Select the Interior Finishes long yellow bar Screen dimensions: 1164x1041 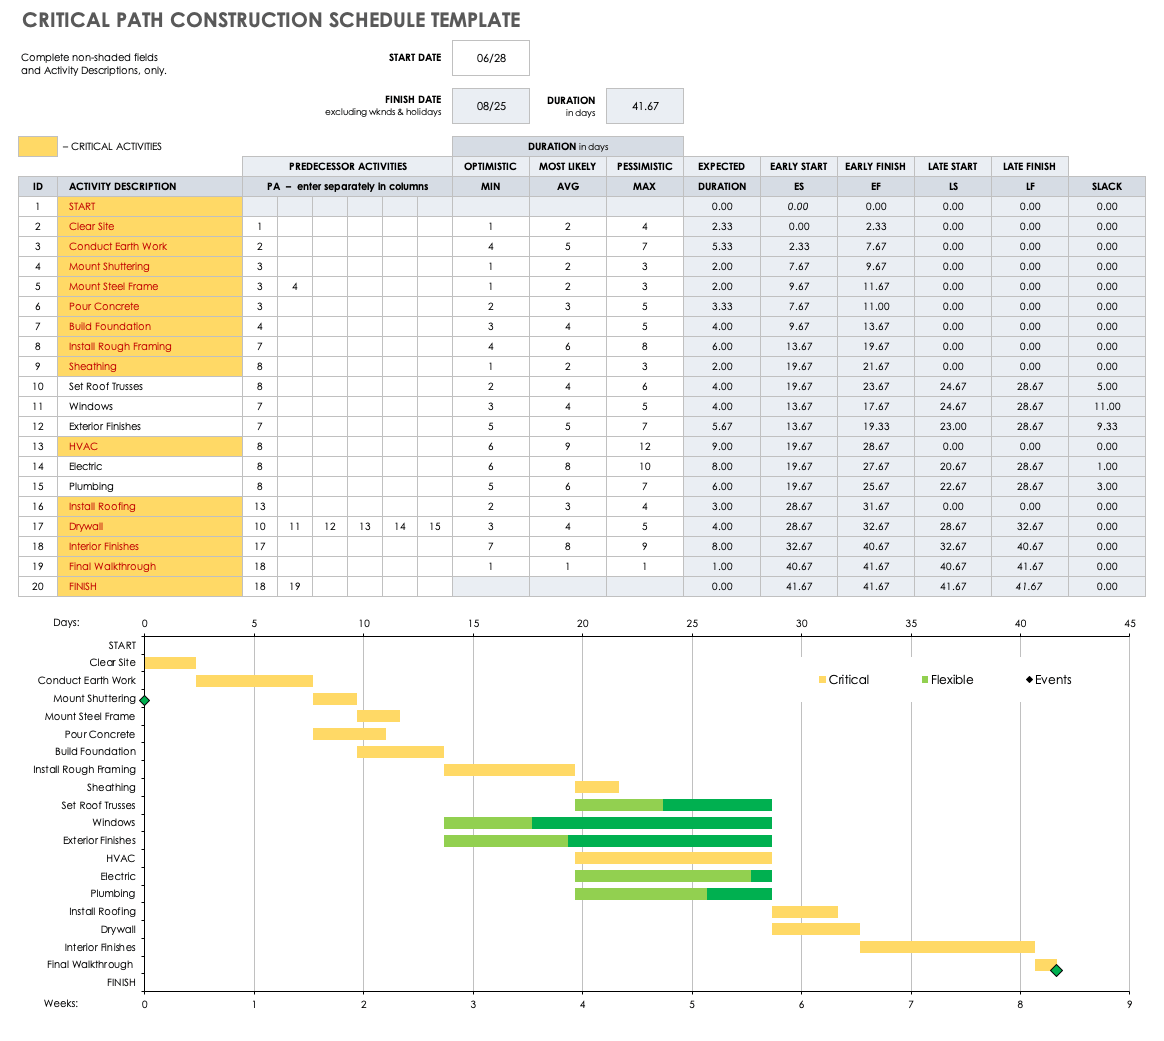(x=945, y=946)
